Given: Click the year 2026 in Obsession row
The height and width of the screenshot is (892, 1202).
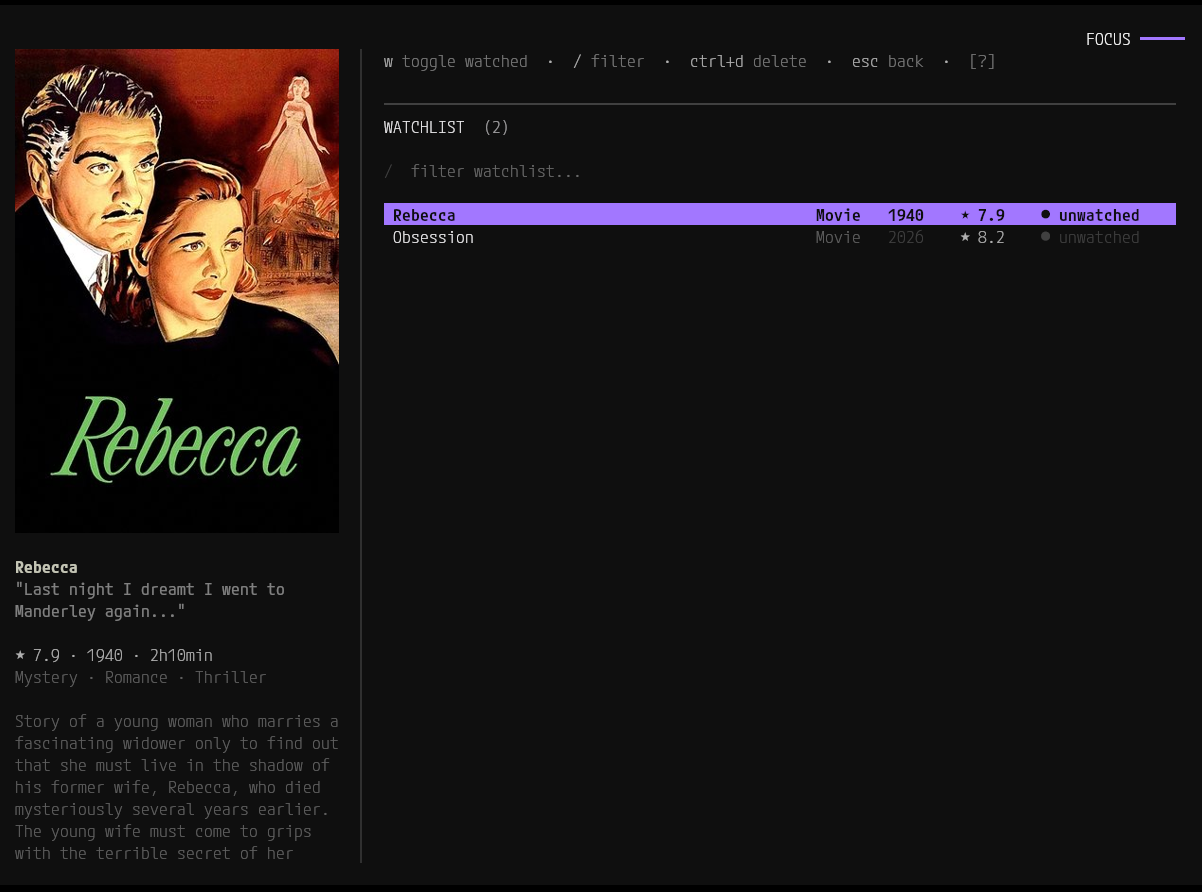Looking at the screenshot, I should tap(906, 237).
